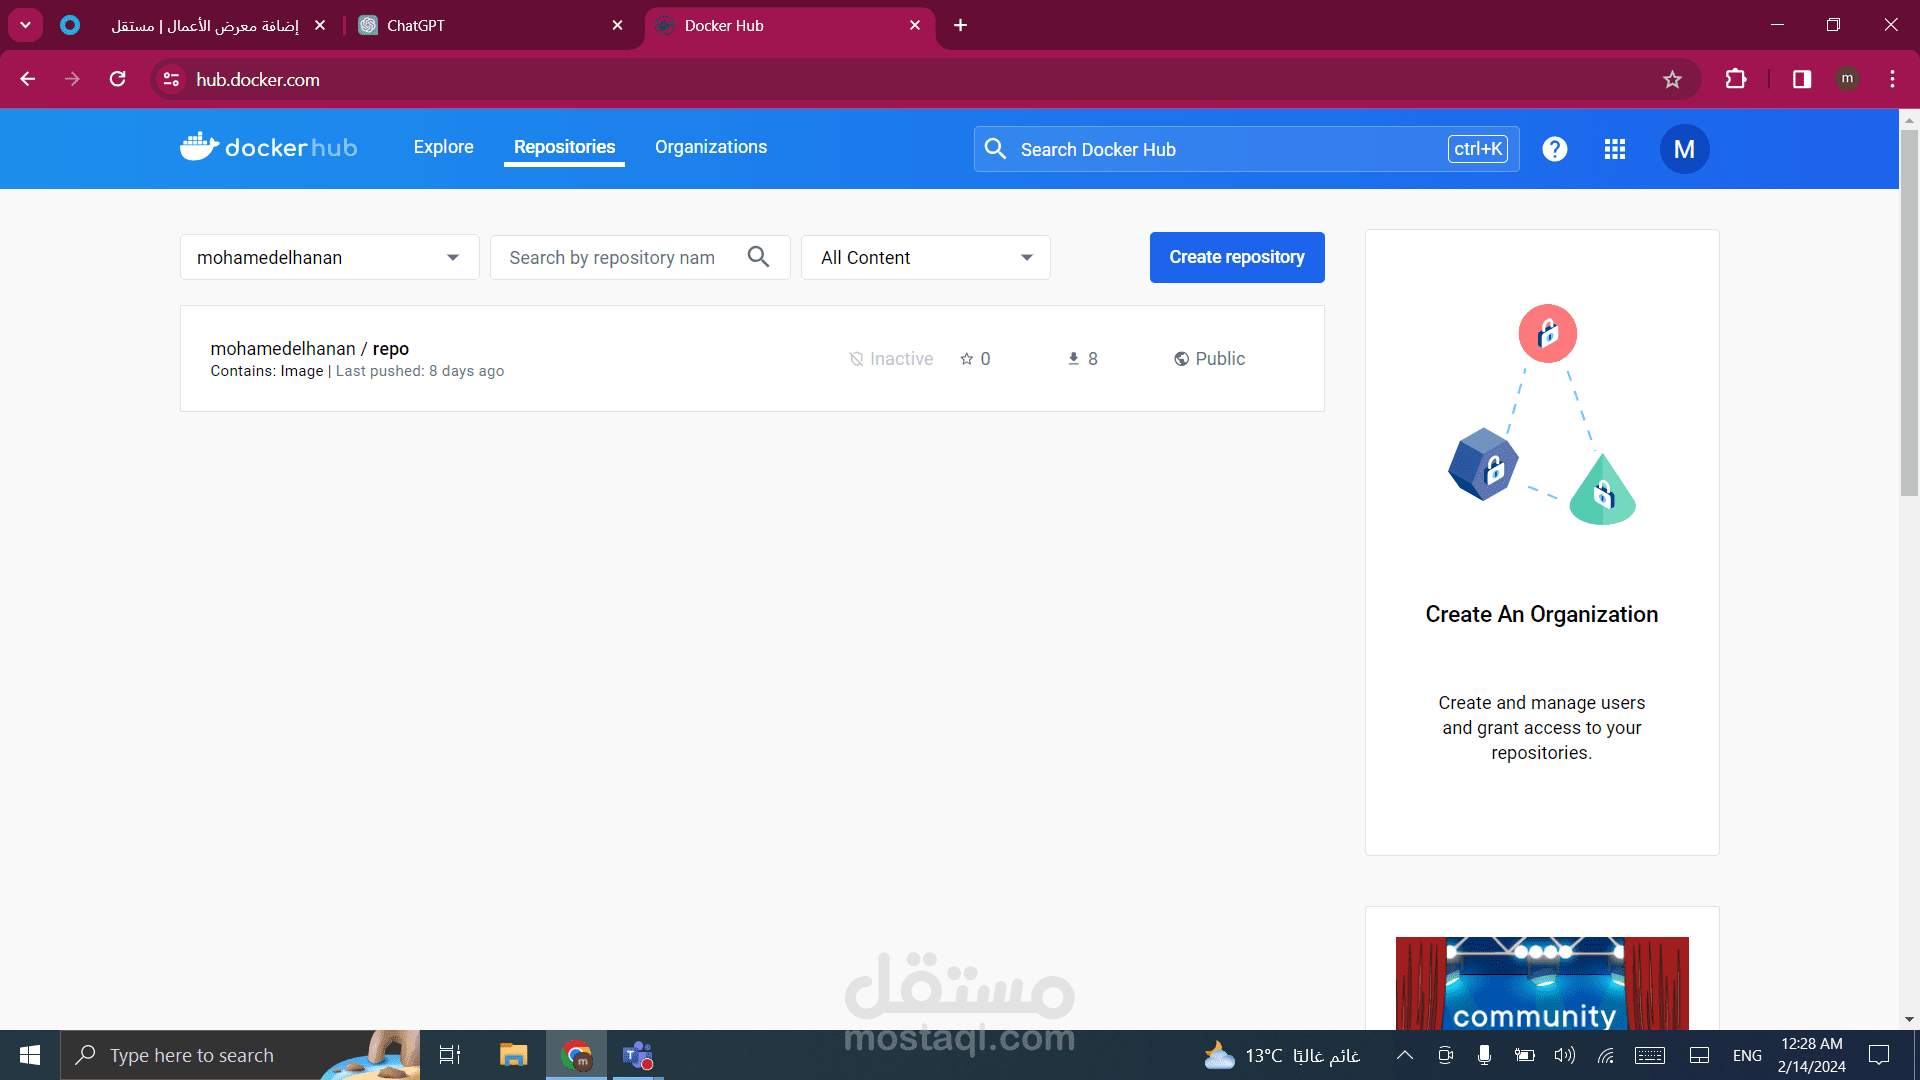Close the ChatGPT tab
Screen dimensions: 1920x1080
[617, 25]
